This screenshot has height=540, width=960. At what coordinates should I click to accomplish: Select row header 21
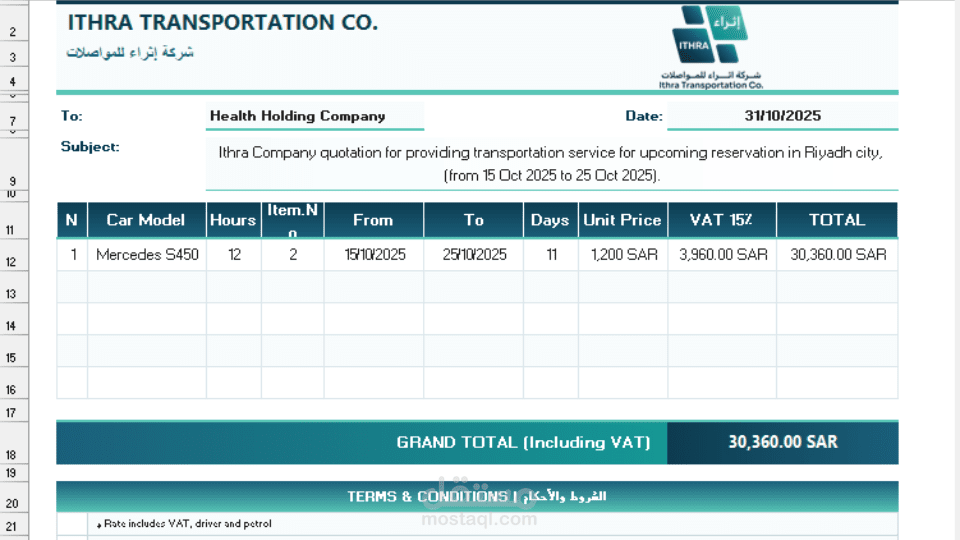(x=13, y=525)
